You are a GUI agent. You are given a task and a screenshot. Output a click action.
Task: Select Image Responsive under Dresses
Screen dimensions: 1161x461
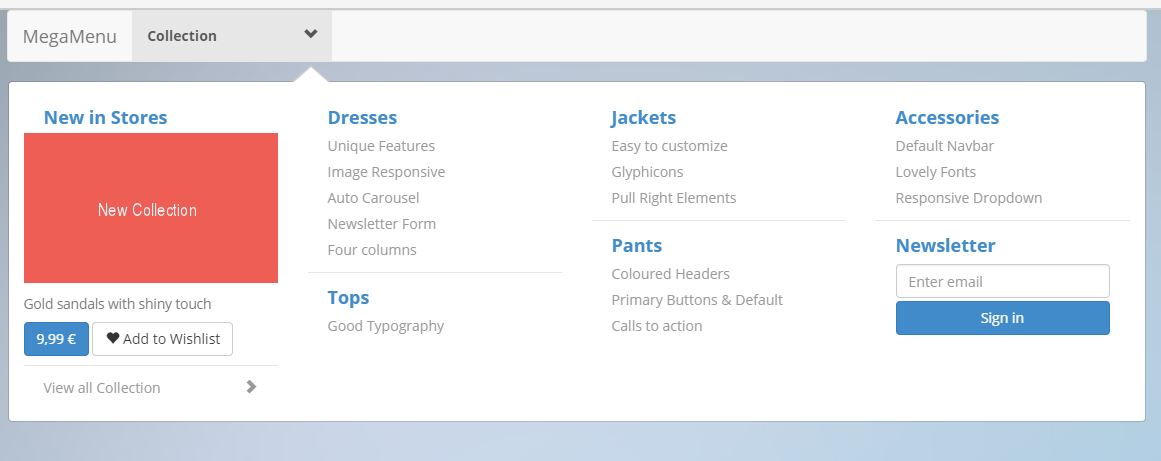387,172
